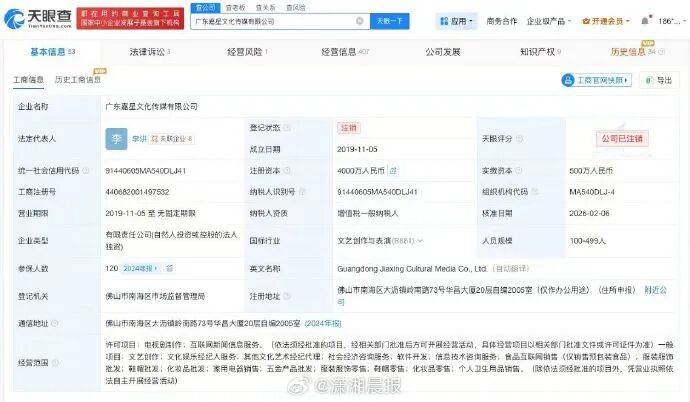Viewport: 690px width, 402px height.
Task: Click the help icon beside 注册资本
Action: [287, 170]
